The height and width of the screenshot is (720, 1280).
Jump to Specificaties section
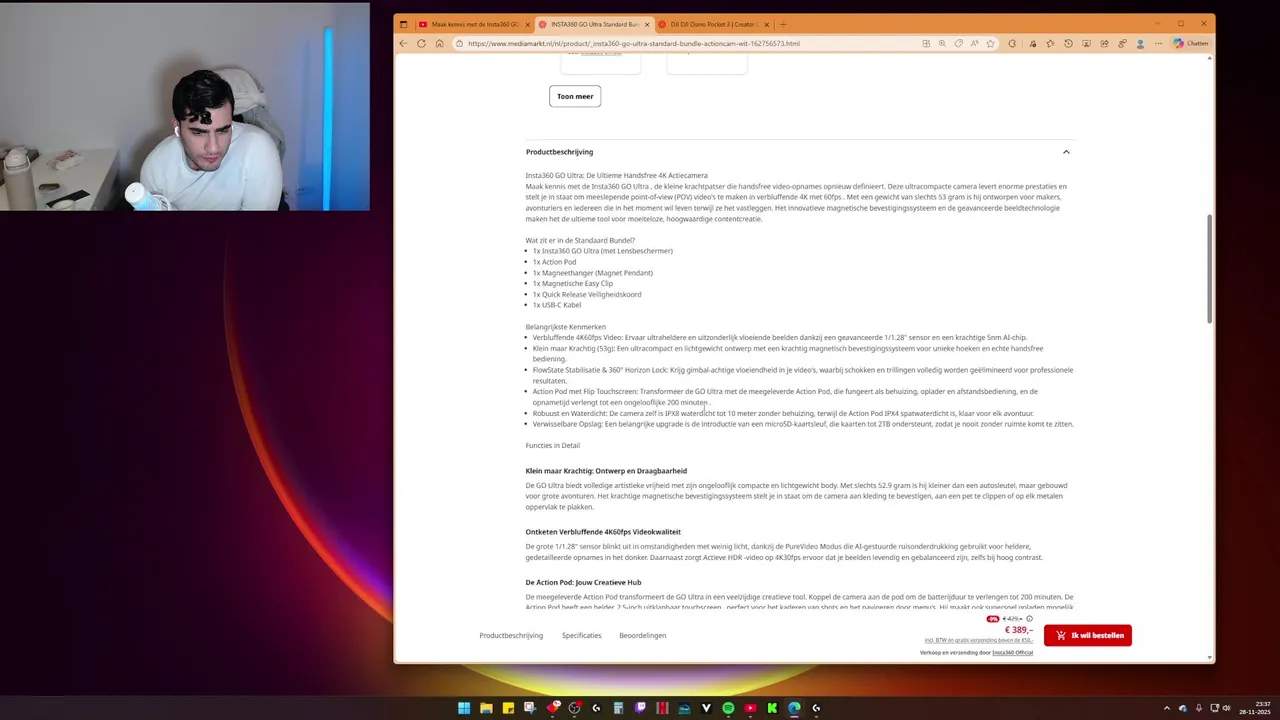[x=582, y=635]
